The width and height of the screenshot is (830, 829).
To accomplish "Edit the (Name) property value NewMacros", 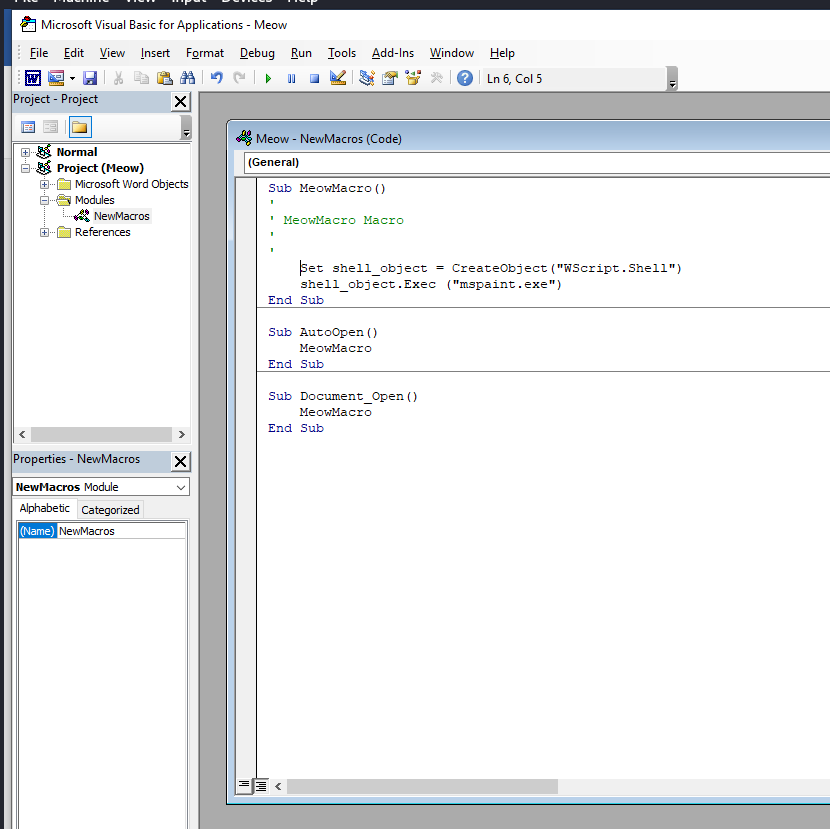I will 121,531.
